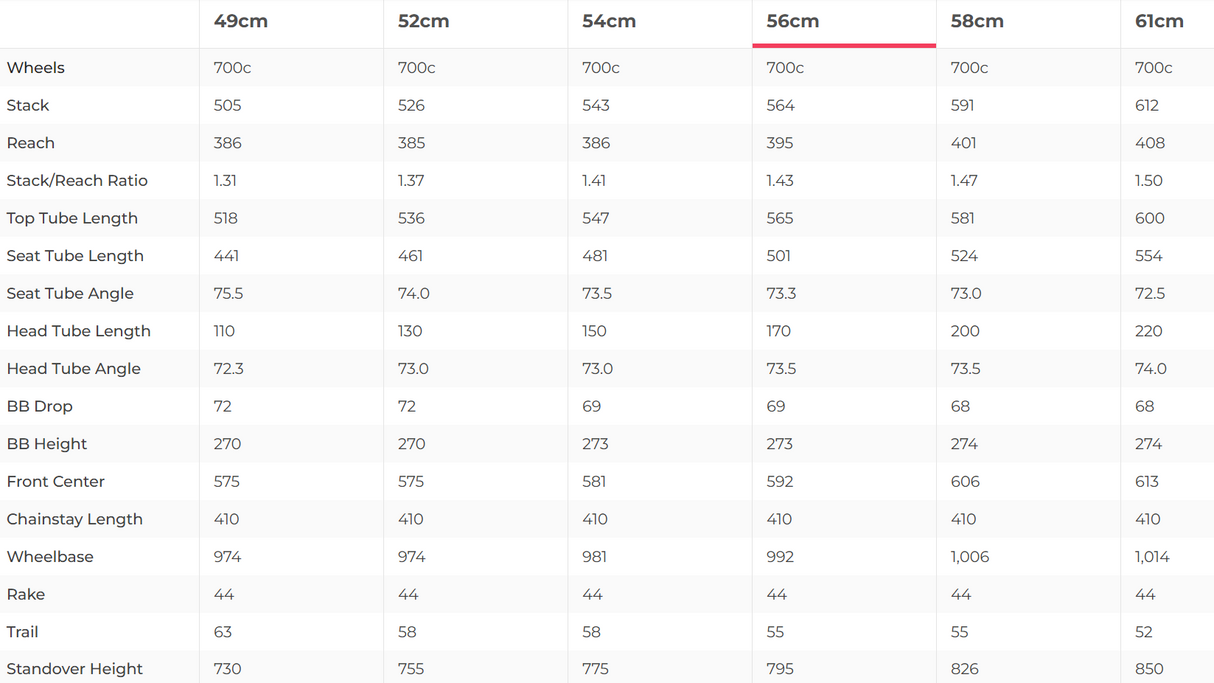
Task: Select the 49cm size column header
Action: (241, 21)
